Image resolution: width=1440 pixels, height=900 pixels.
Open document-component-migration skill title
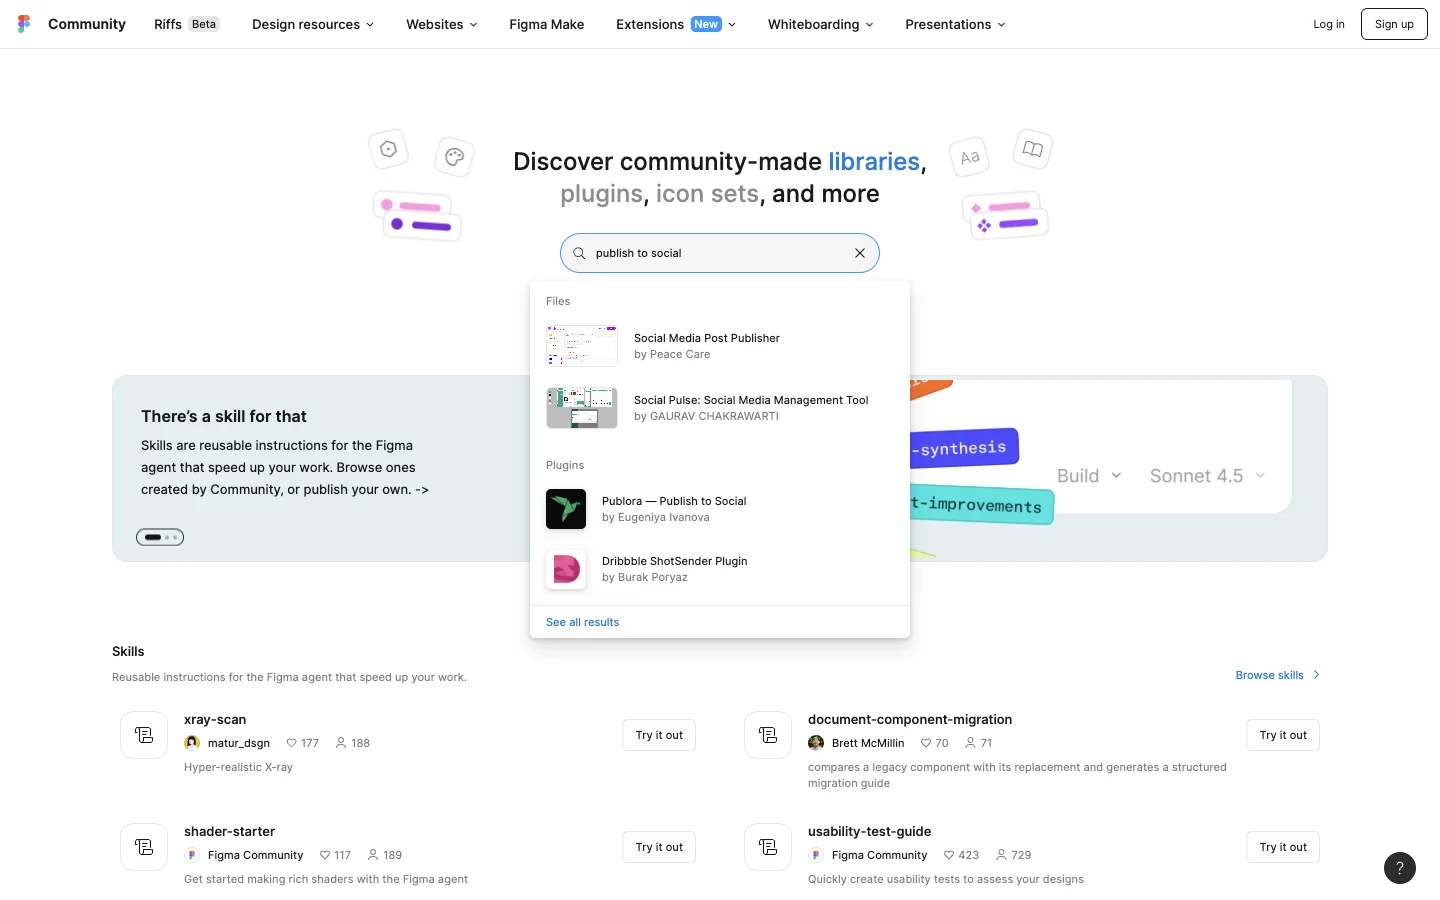click(910, 719)
